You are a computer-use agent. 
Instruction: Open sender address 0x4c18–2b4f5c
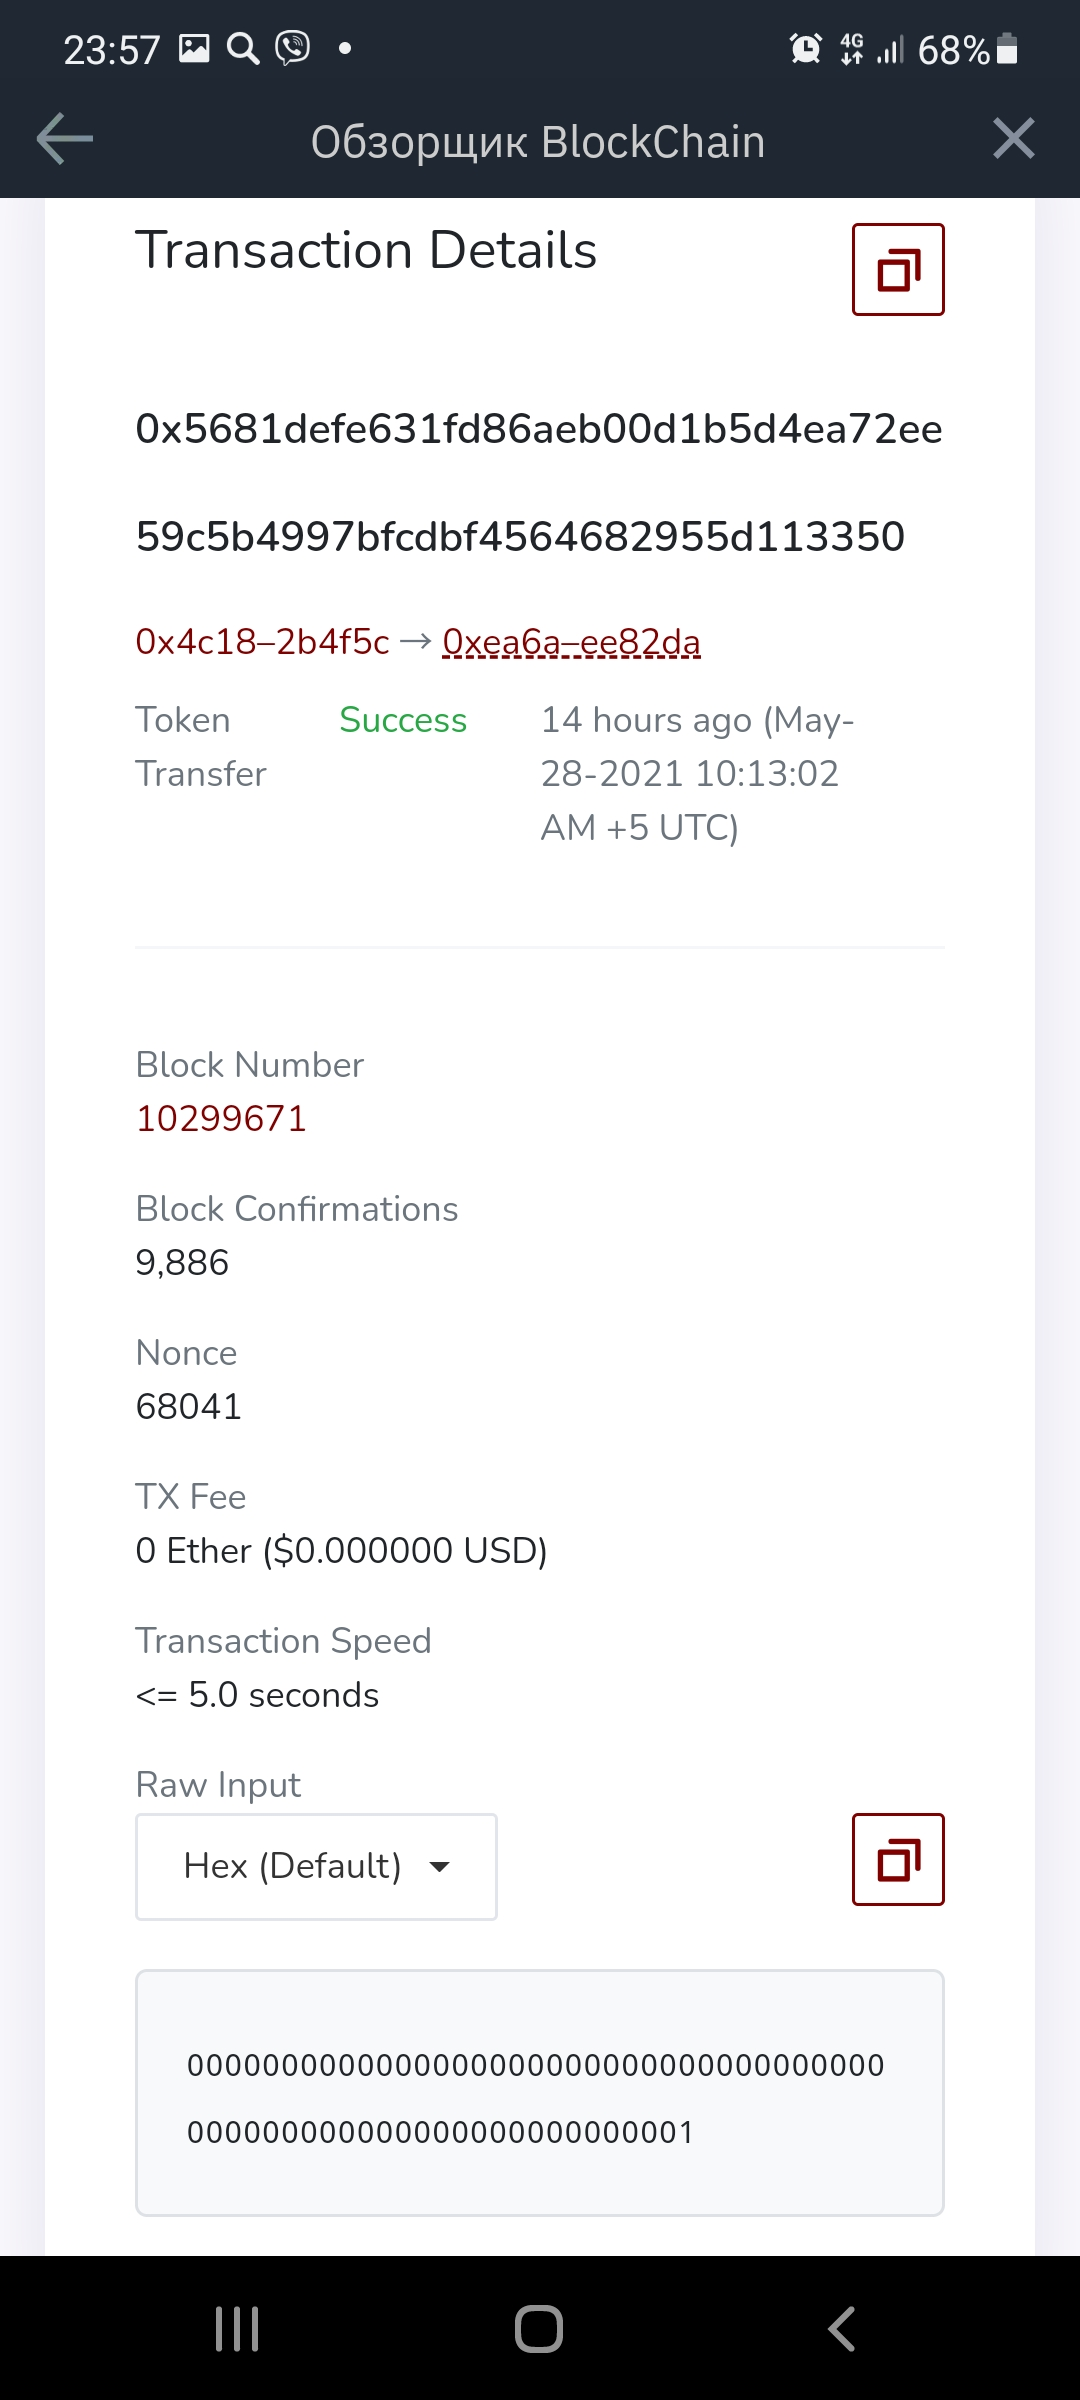pyautogui.click(x=262, y=642)
